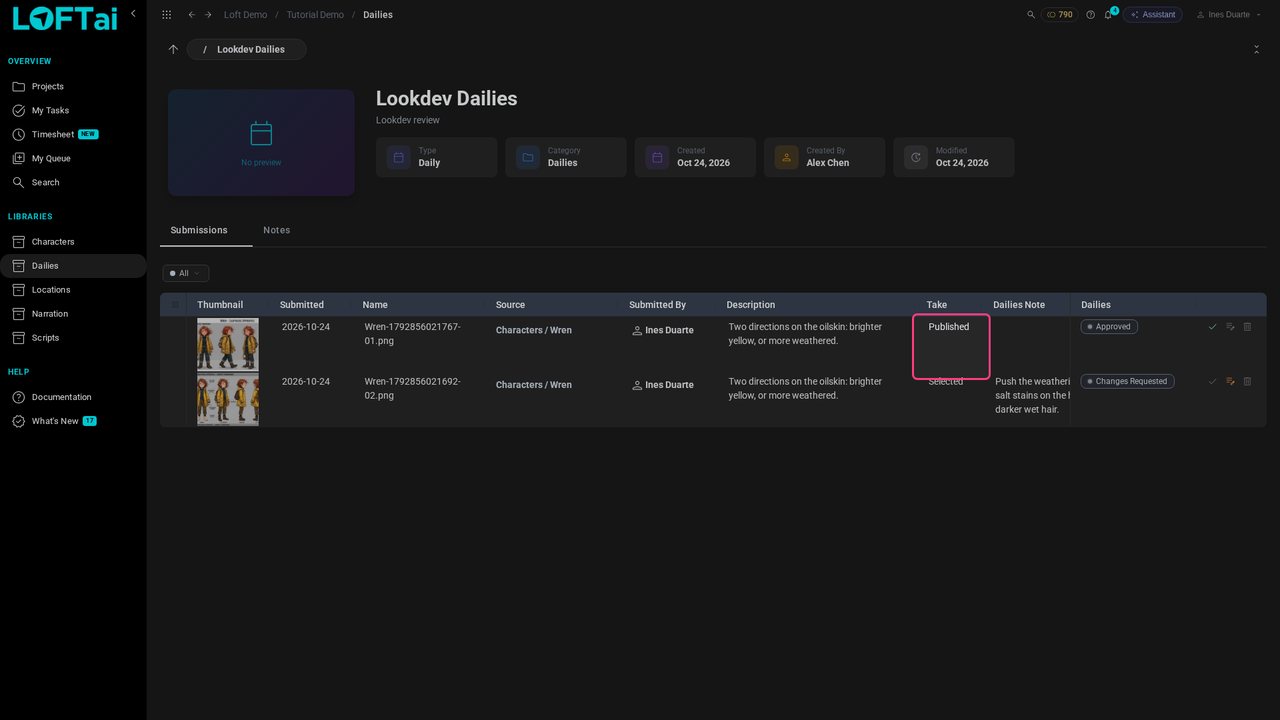Approve the second submission with the checkmark
Screen dimensions: 1280x720
(x=1213, y=382)
